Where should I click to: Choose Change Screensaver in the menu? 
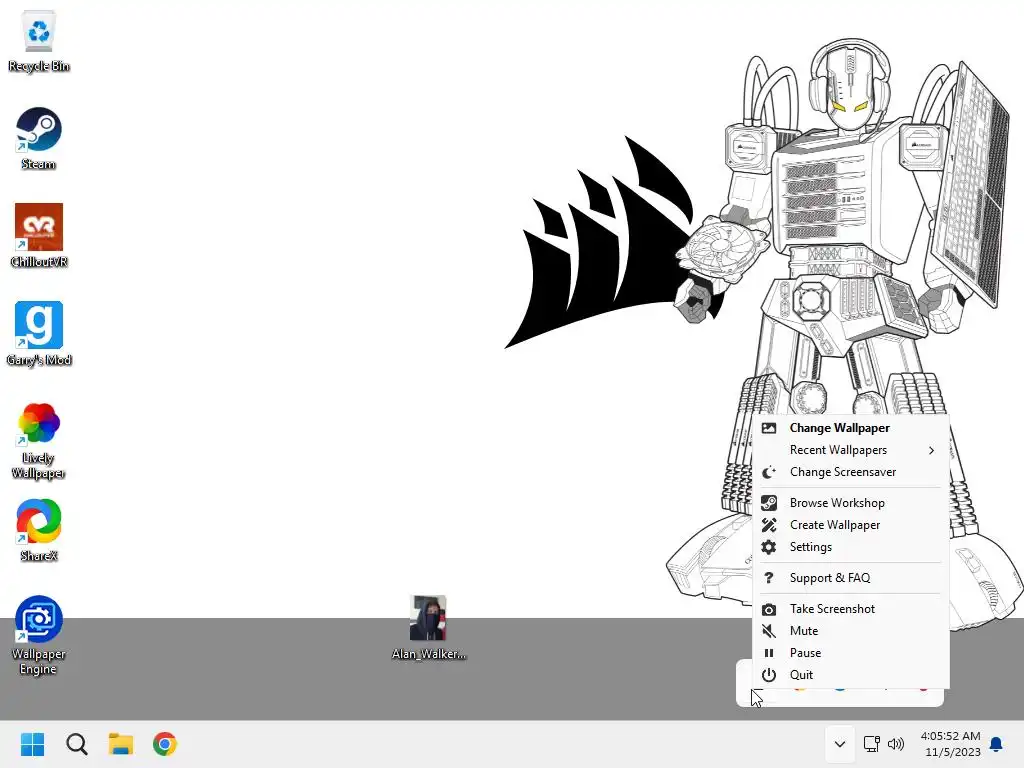[x=850, y=472]
